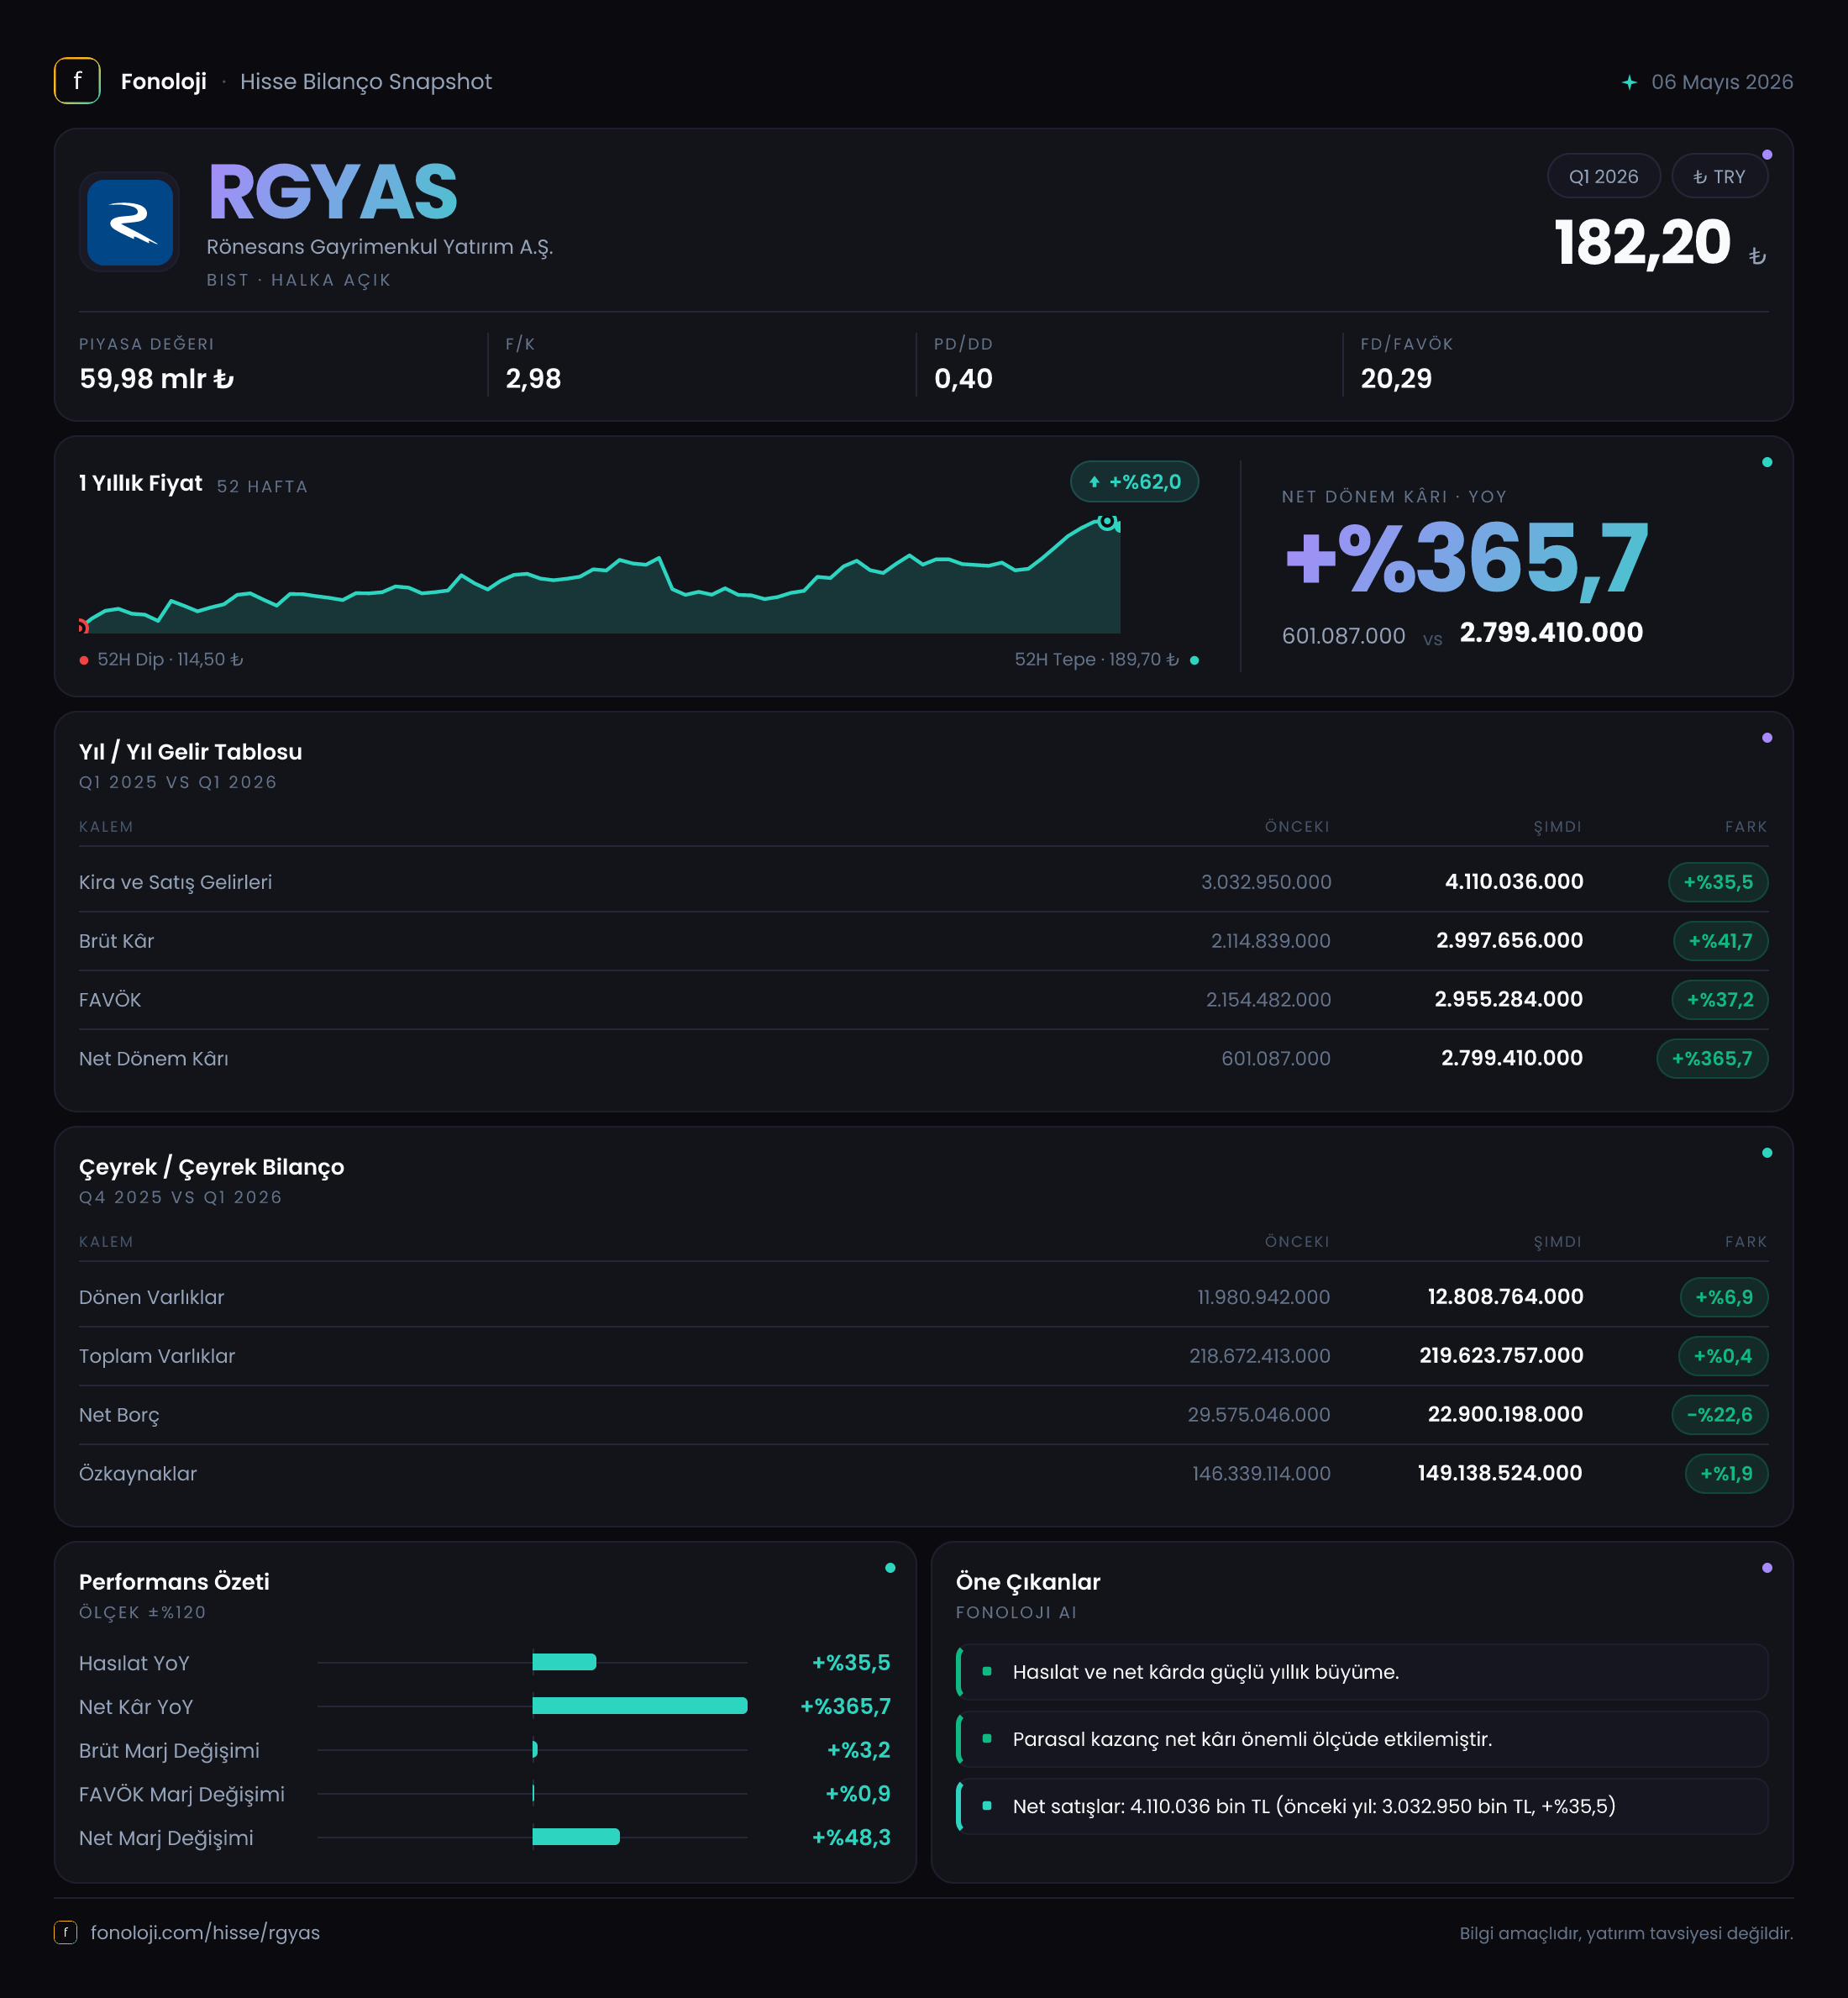This screenshot has height=1998, width=1848.
Task: Click the +%365,7 badge in Net Dönem Kârı row
Action: (1712, 1058)
